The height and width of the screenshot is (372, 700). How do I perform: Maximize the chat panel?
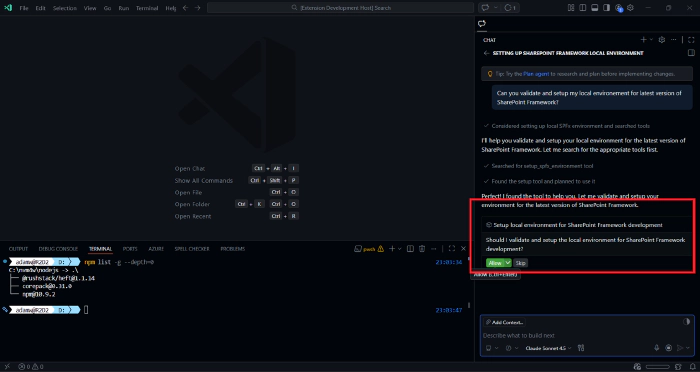click(x=691, y=40)
